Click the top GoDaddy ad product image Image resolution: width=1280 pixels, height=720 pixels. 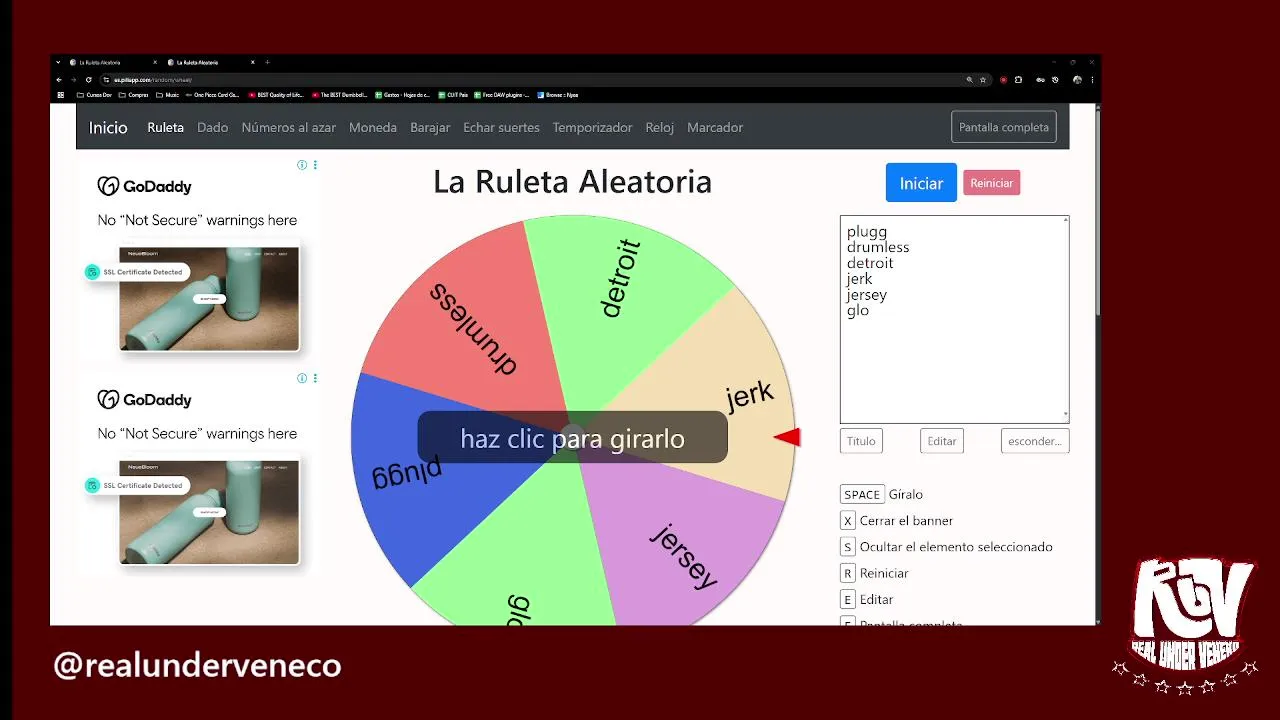(209, 299)
